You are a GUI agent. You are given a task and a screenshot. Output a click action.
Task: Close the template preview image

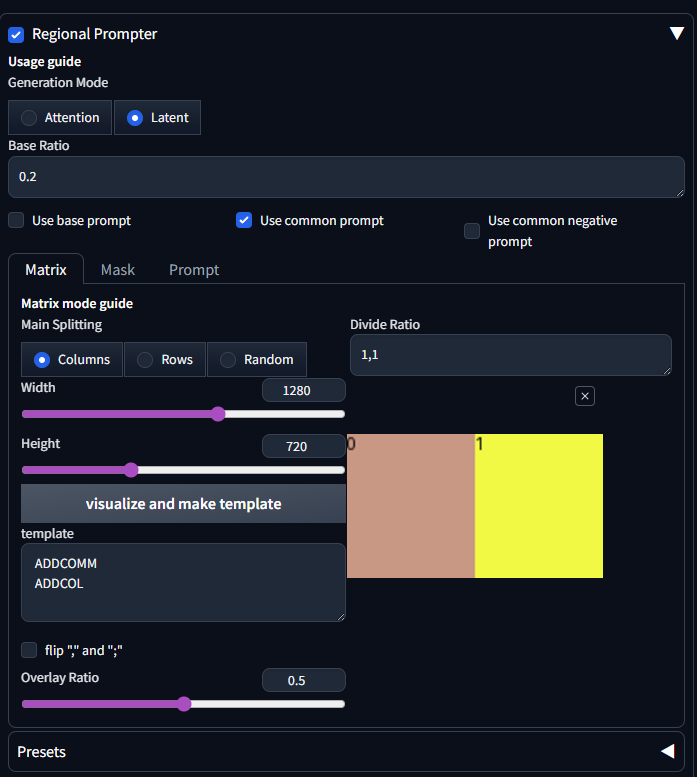click(585, 396)
